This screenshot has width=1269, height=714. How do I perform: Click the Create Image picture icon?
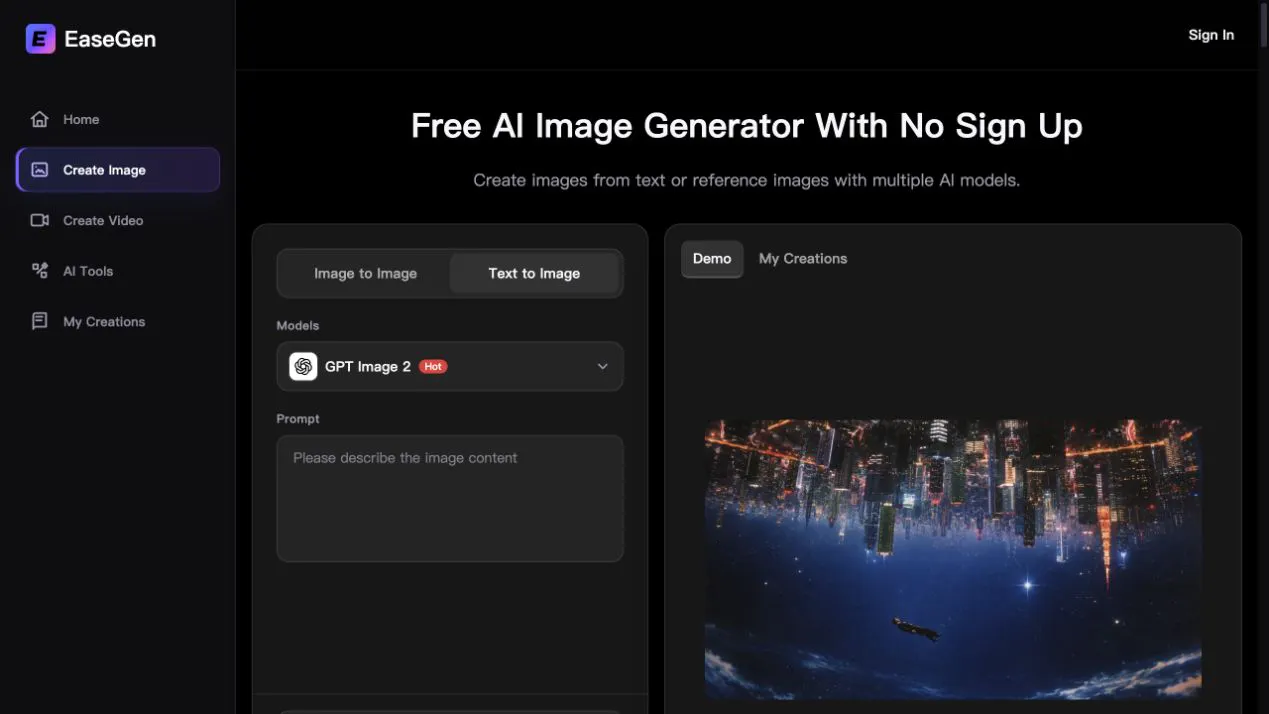click(40, 170)
